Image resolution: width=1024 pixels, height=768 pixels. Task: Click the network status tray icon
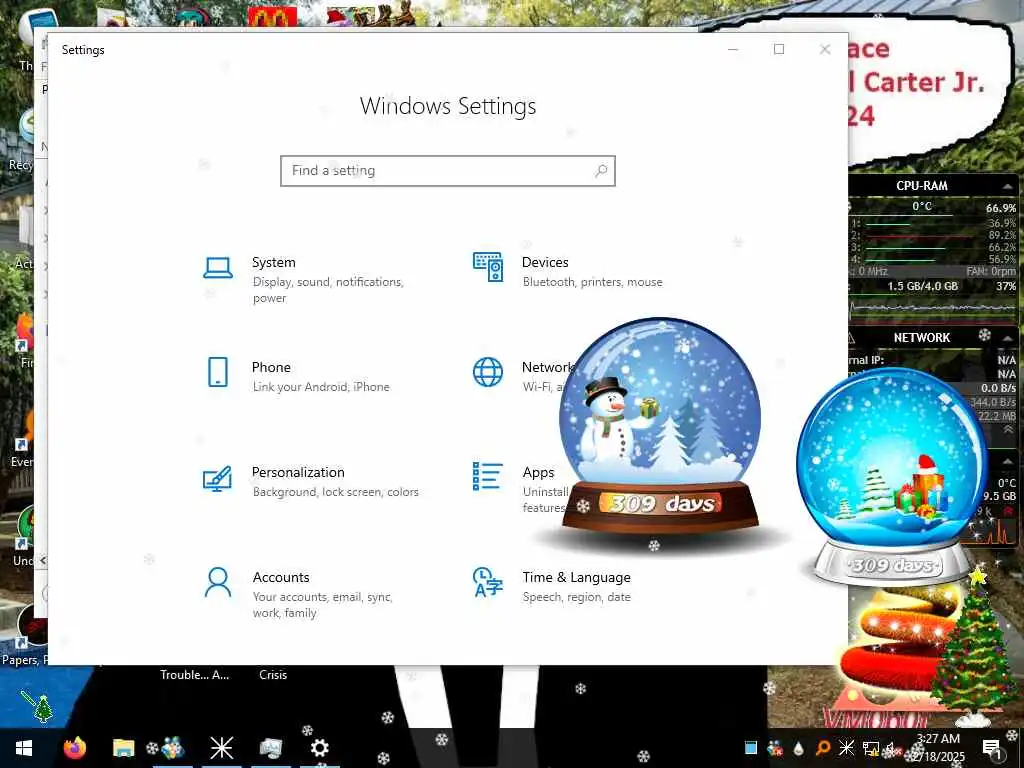pyautogui.click(x=870, y=748)
